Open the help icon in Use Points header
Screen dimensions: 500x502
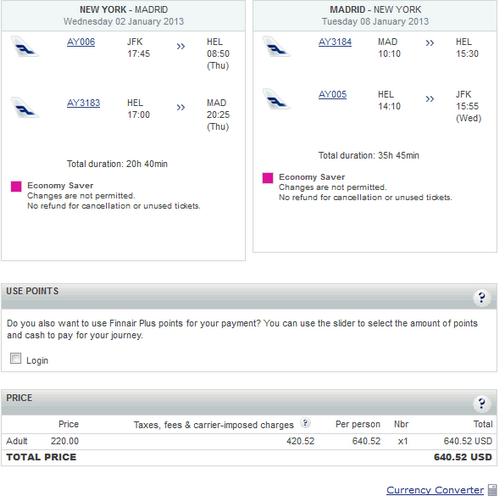point(482,297)
